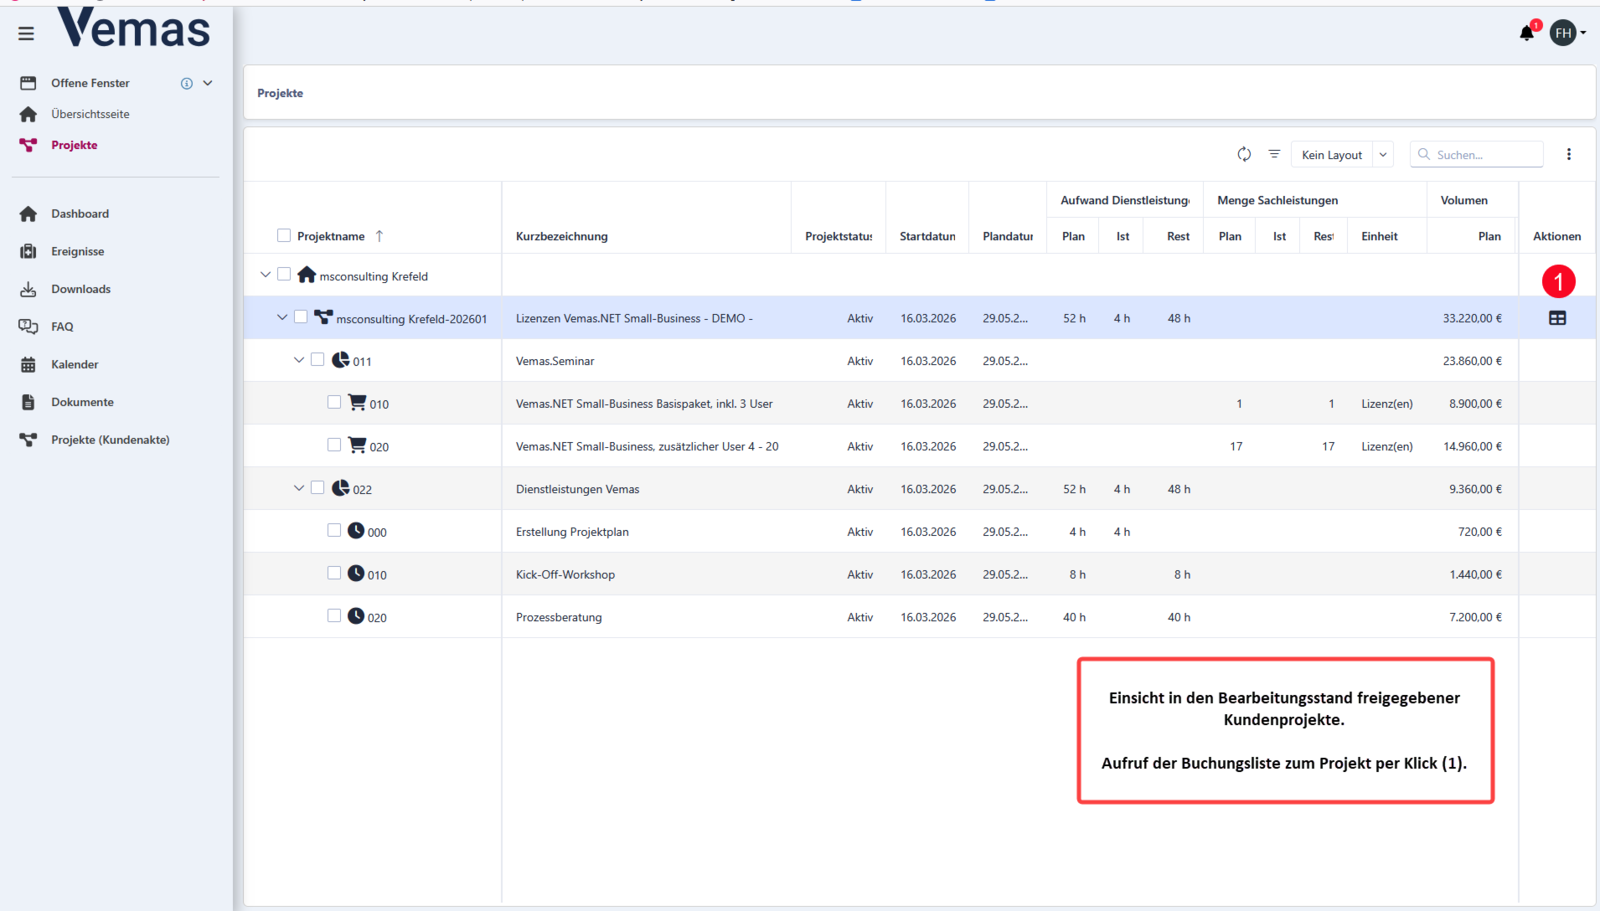
Task: Toggle the select-all checkbox next to Projektname
Action: point(284,236)
